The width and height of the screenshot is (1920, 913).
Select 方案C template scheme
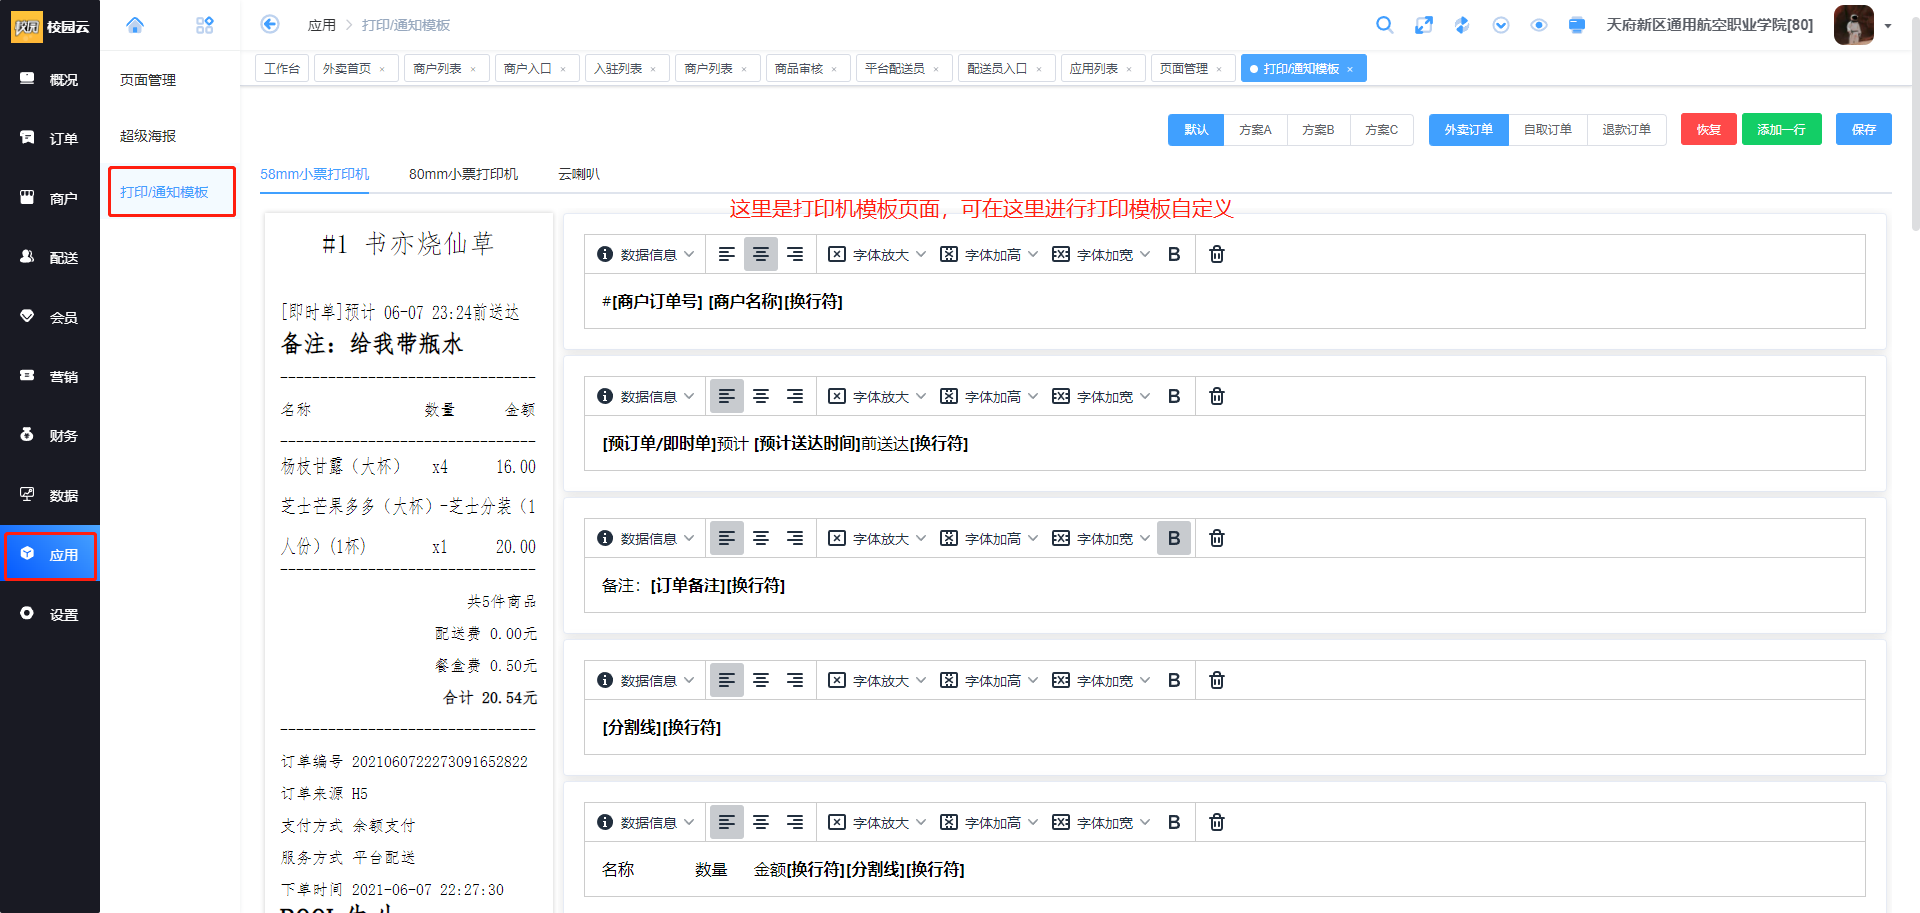[x=1381, y=129]
